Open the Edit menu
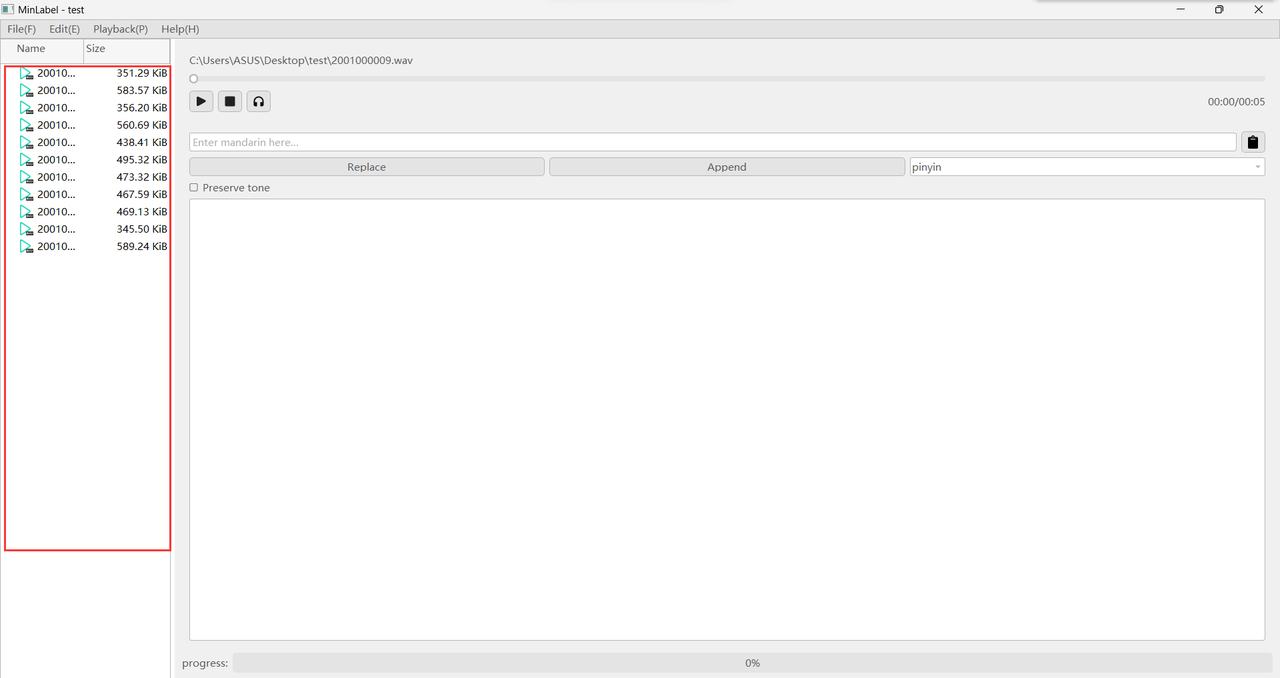This screenshot has width=1280, height=678. pyautogui.click(x=64, y=29)
